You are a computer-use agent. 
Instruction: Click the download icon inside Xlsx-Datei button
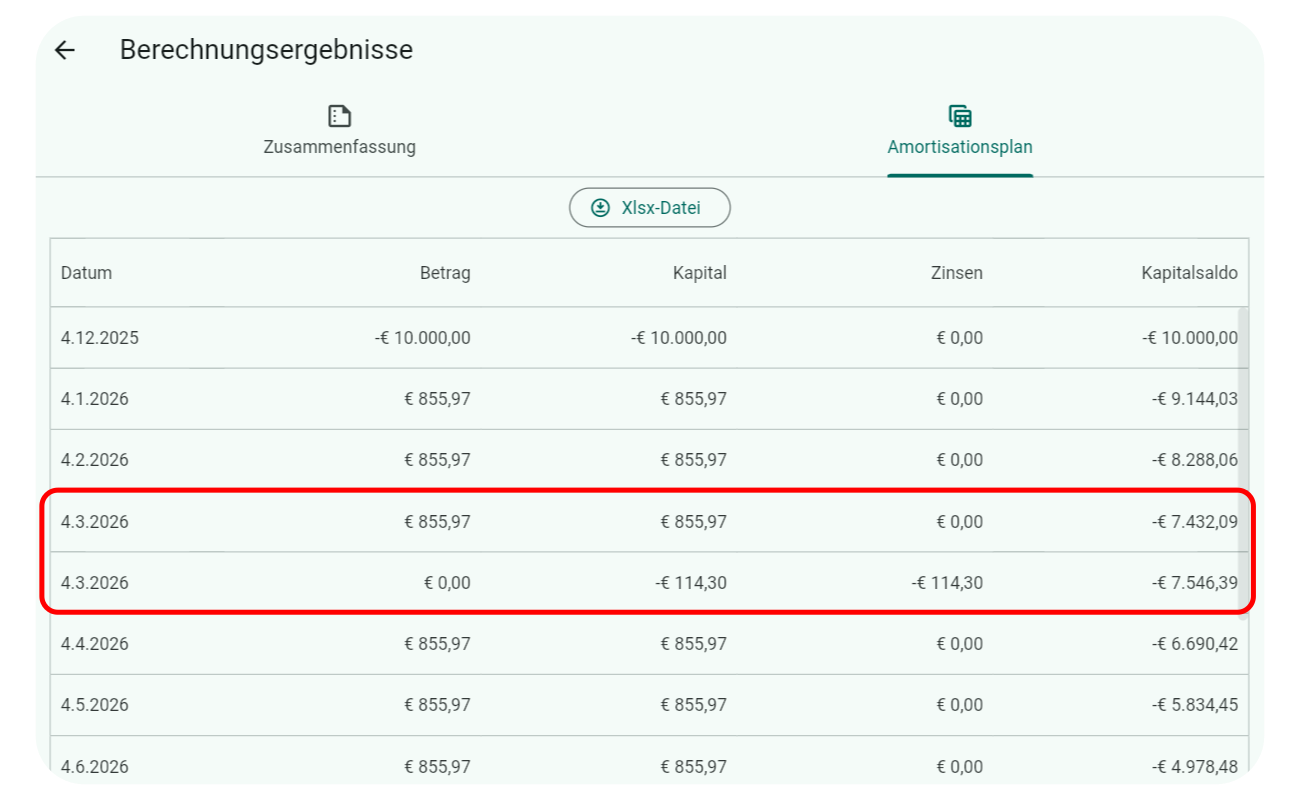click(x=600, y=207)
